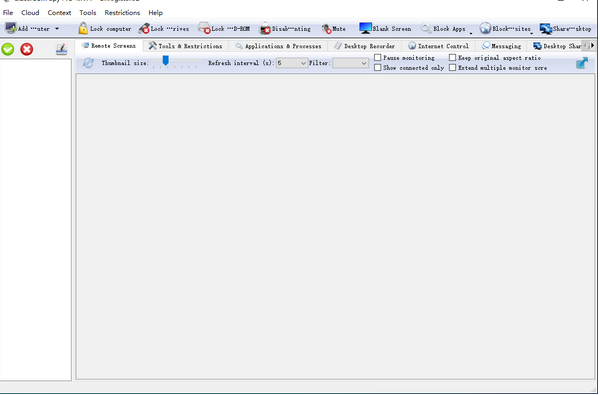The height and width of the screenshot is (395, 600).
Task: Click the blue pop-out arrow icon at right
Action: [x=582, y=63]
